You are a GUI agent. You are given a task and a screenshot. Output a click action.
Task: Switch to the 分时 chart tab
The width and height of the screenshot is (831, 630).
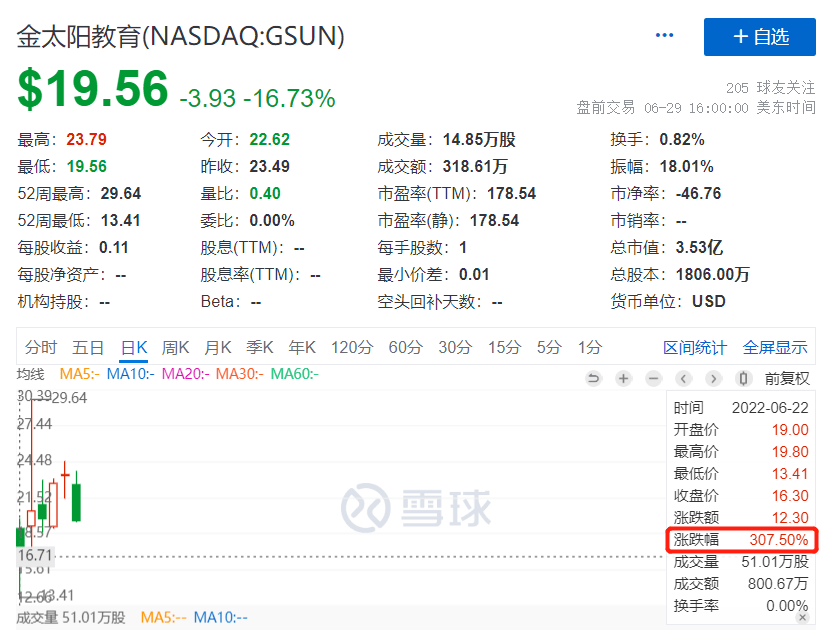(41, 347)
